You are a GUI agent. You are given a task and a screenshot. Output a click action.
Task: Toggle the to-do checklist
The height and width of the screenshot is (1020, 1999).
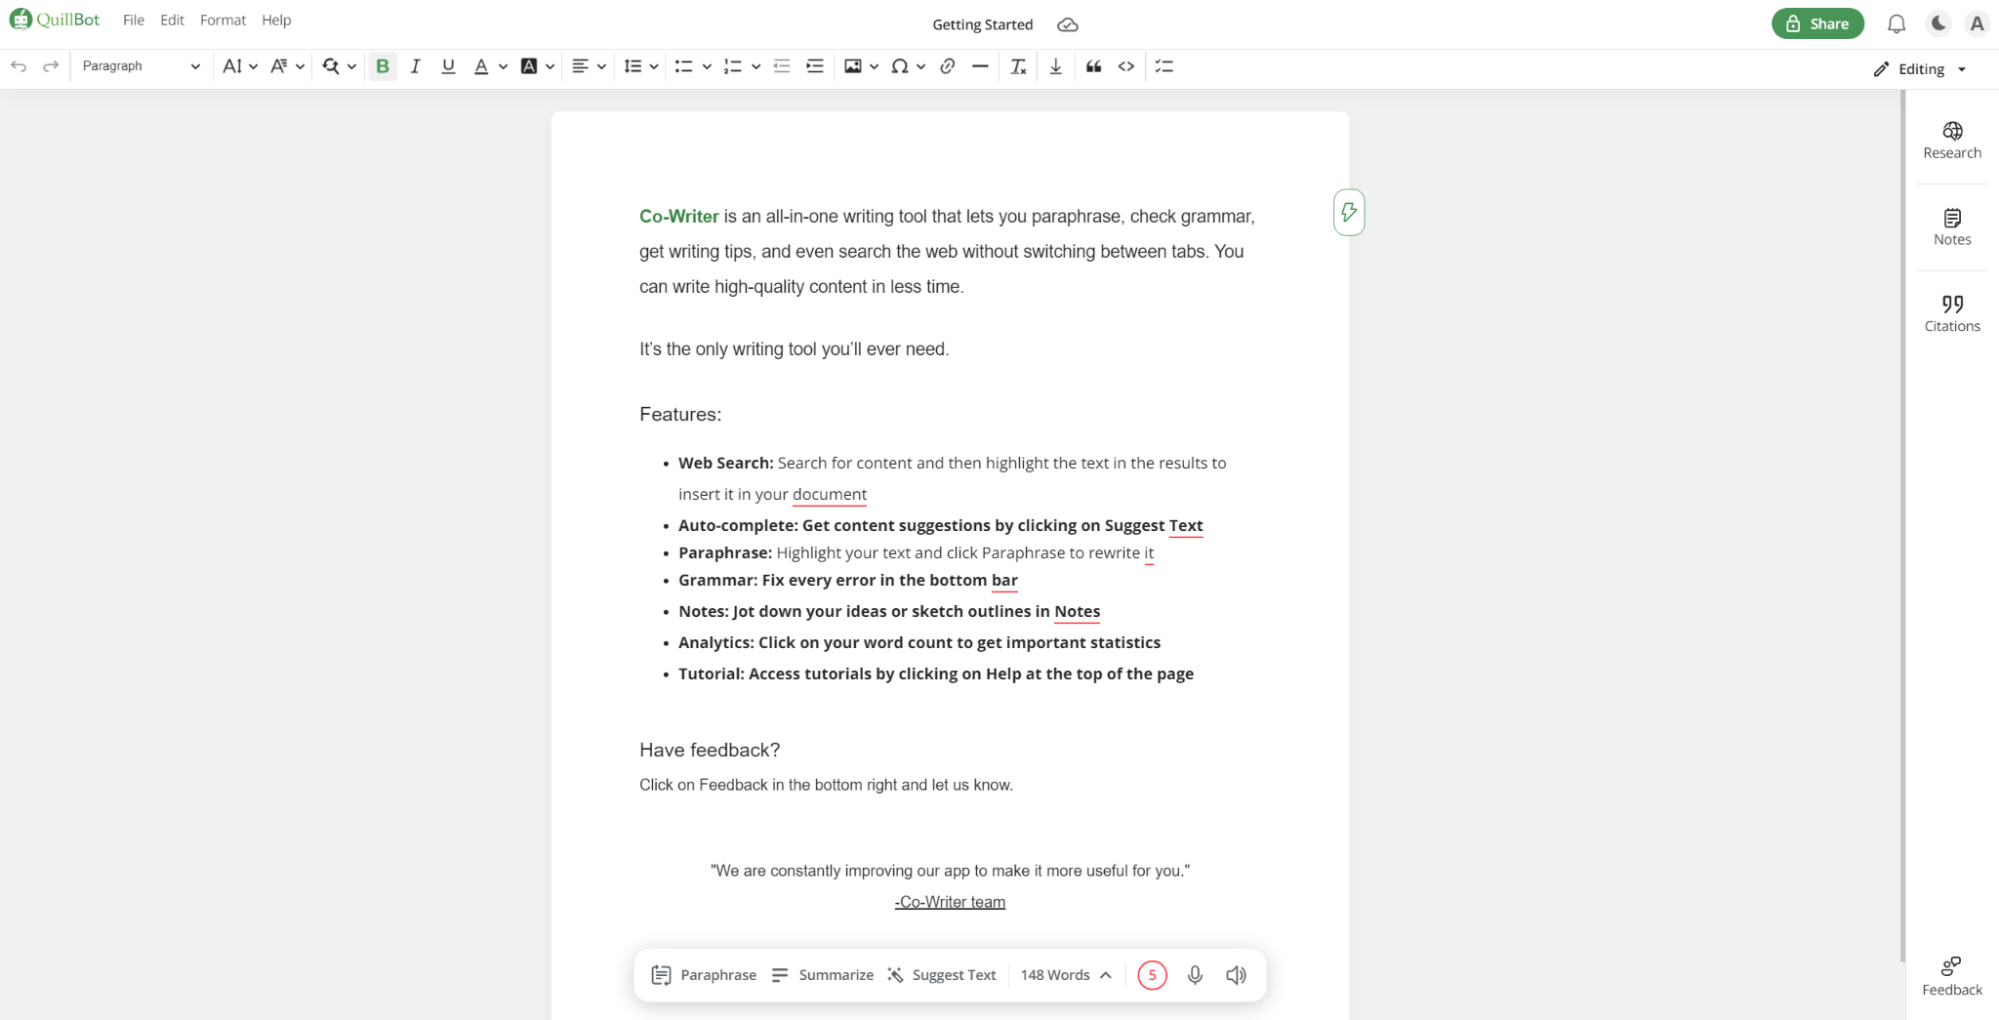coord(1164,66)
